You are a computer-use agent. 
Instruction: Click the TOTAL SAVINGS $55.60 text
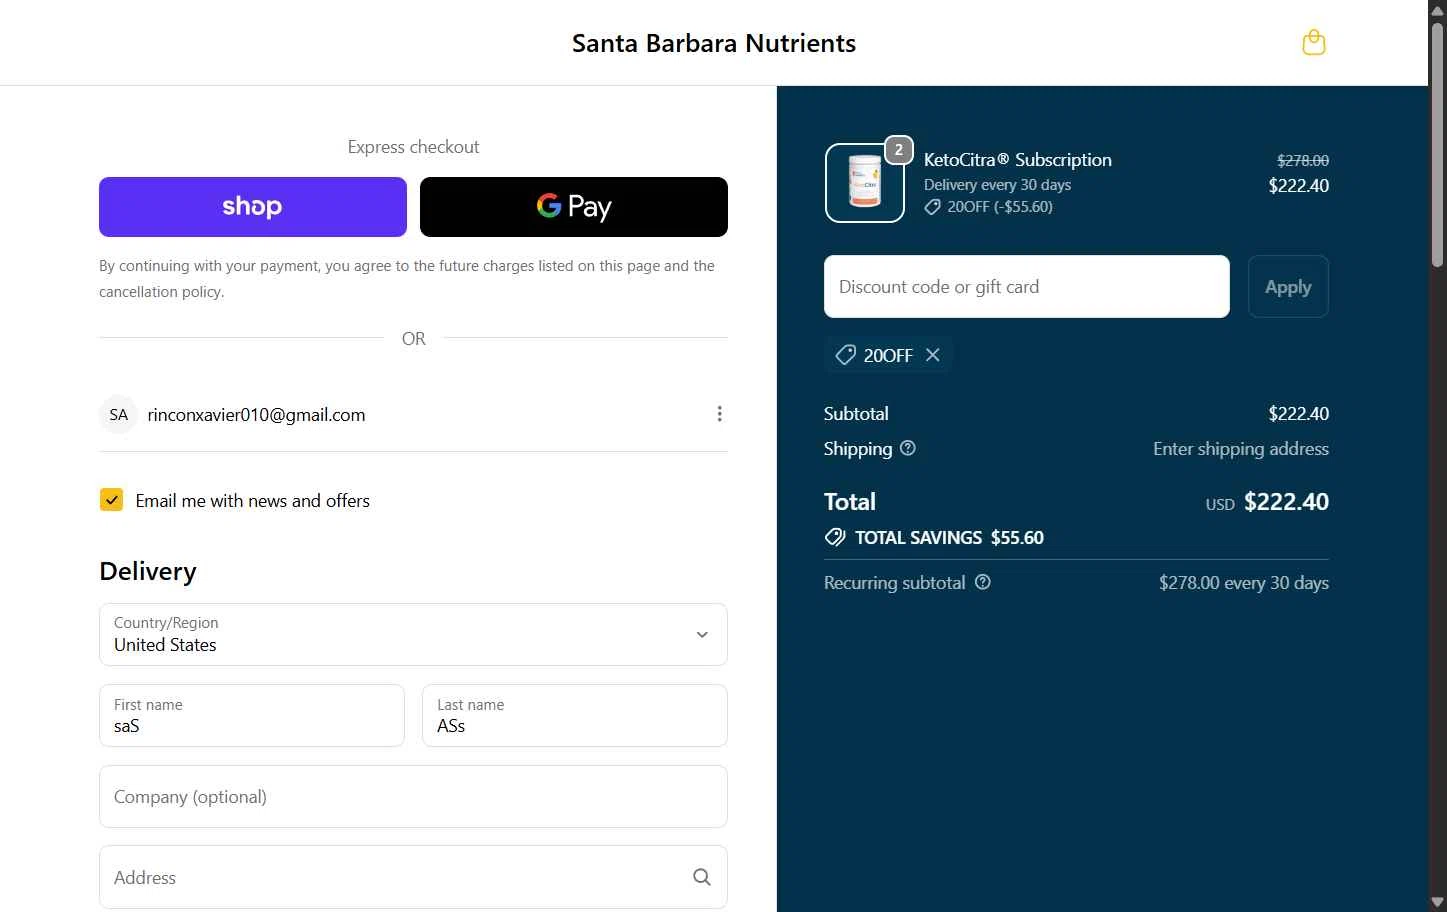click(949, 538)
